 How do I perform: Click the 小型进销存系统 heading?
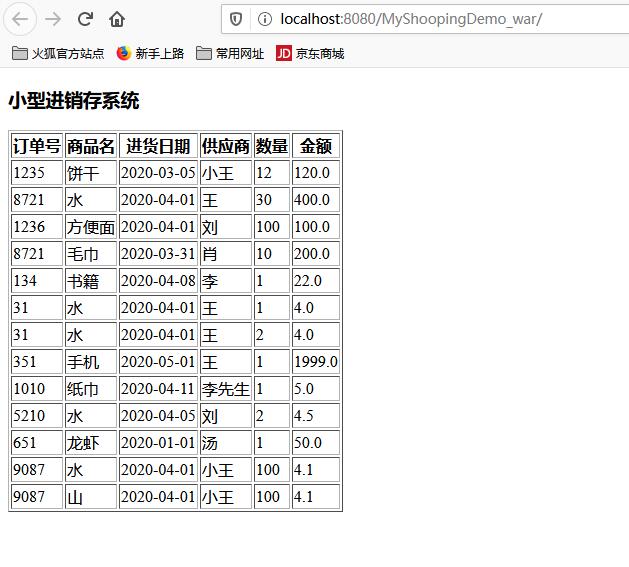point(74,100)
